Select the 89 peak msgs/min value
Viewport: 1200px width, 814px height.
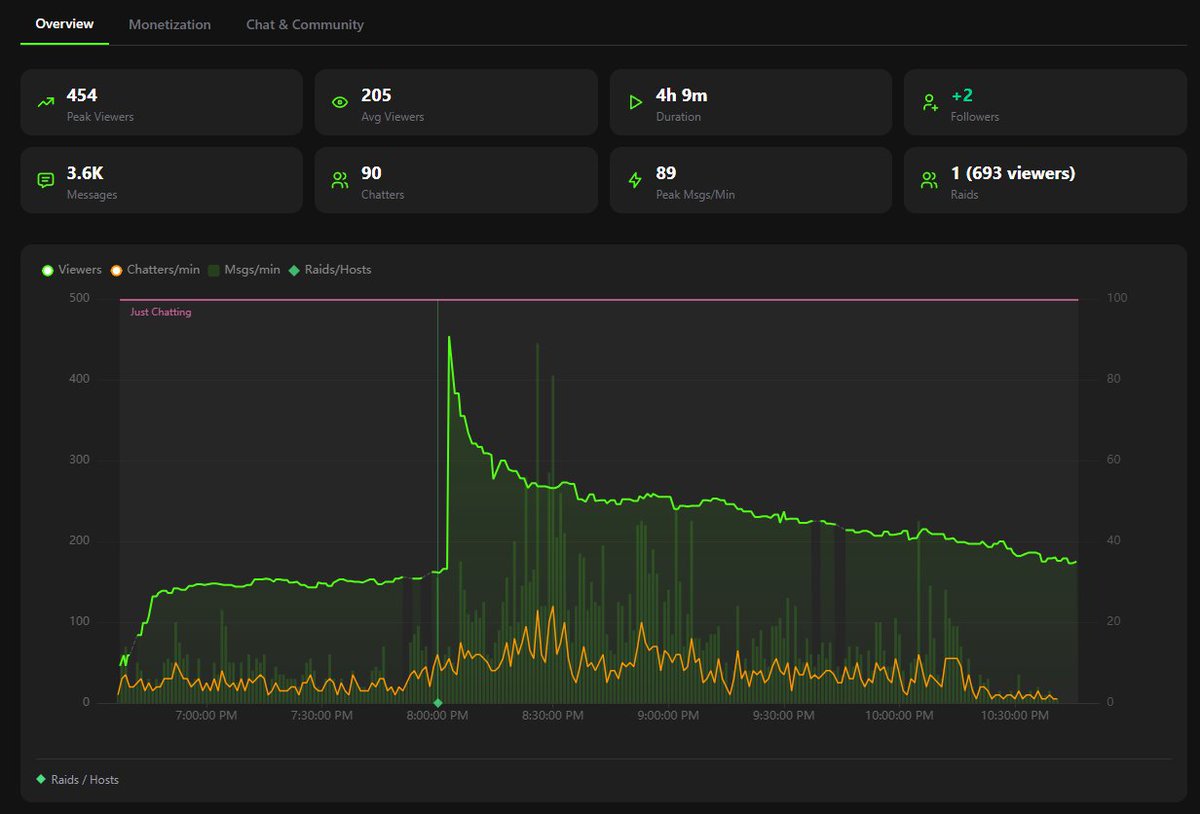(x=666, y=173)
